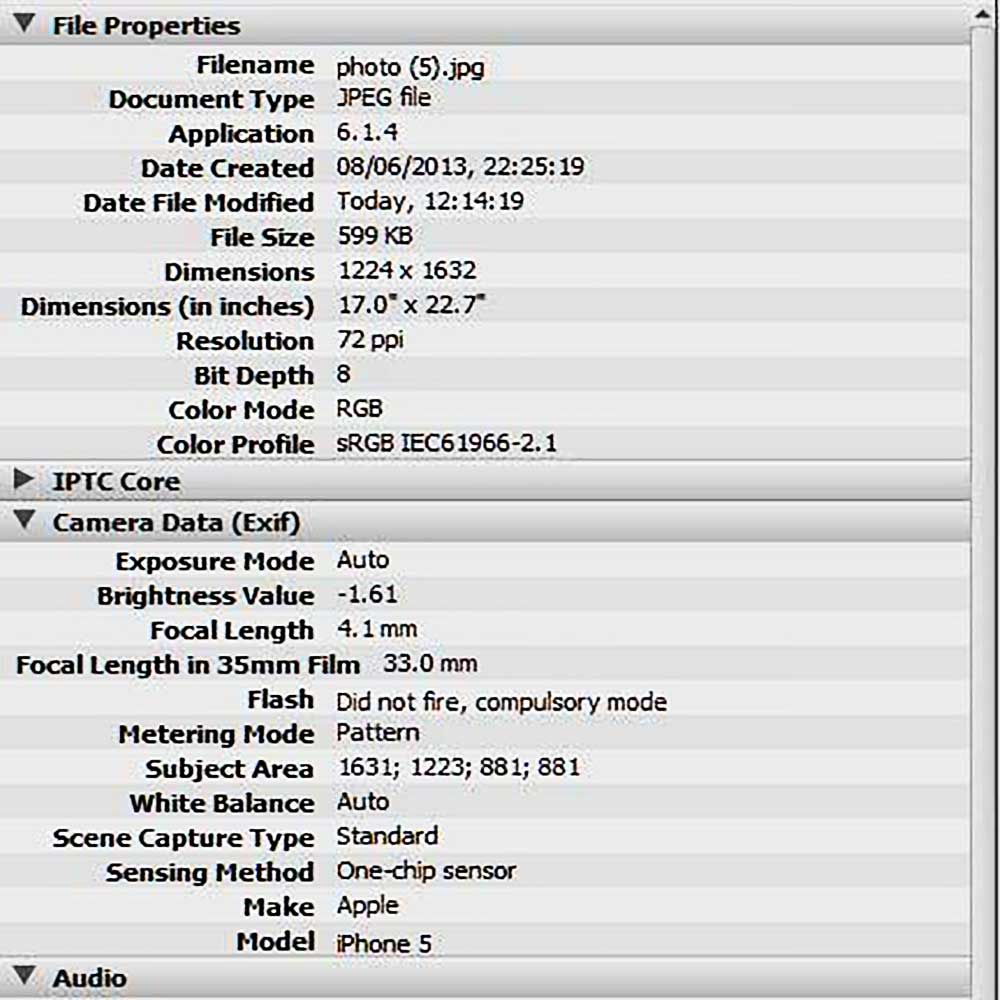The image size is (1000, 1000).
Task: Select the Make value Apple
Action: click(367, 906)
